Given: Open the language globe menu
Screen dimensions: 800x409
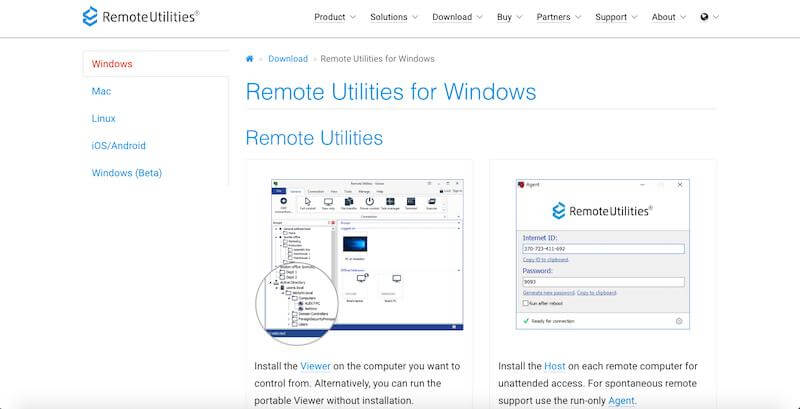Looking at the screenshot, I should [x=709, y=17].
